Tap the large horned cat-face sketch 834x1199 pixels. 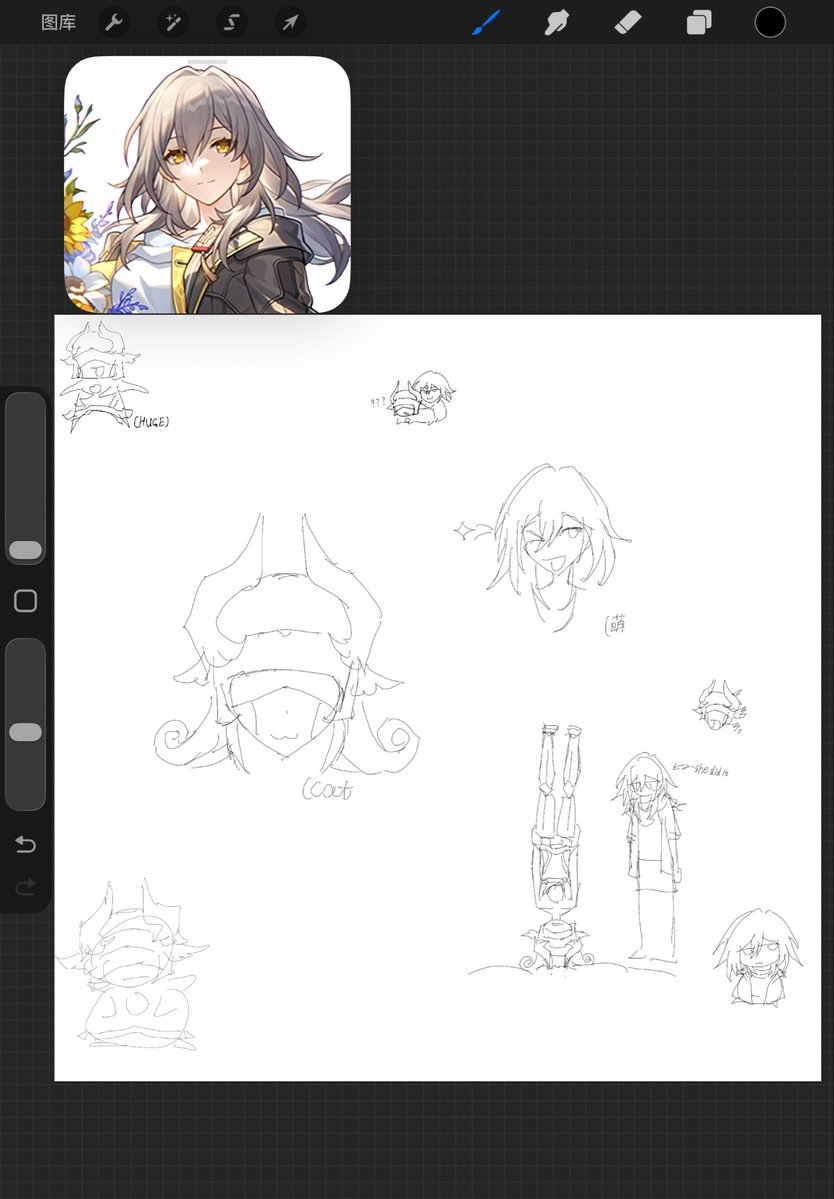287,646
